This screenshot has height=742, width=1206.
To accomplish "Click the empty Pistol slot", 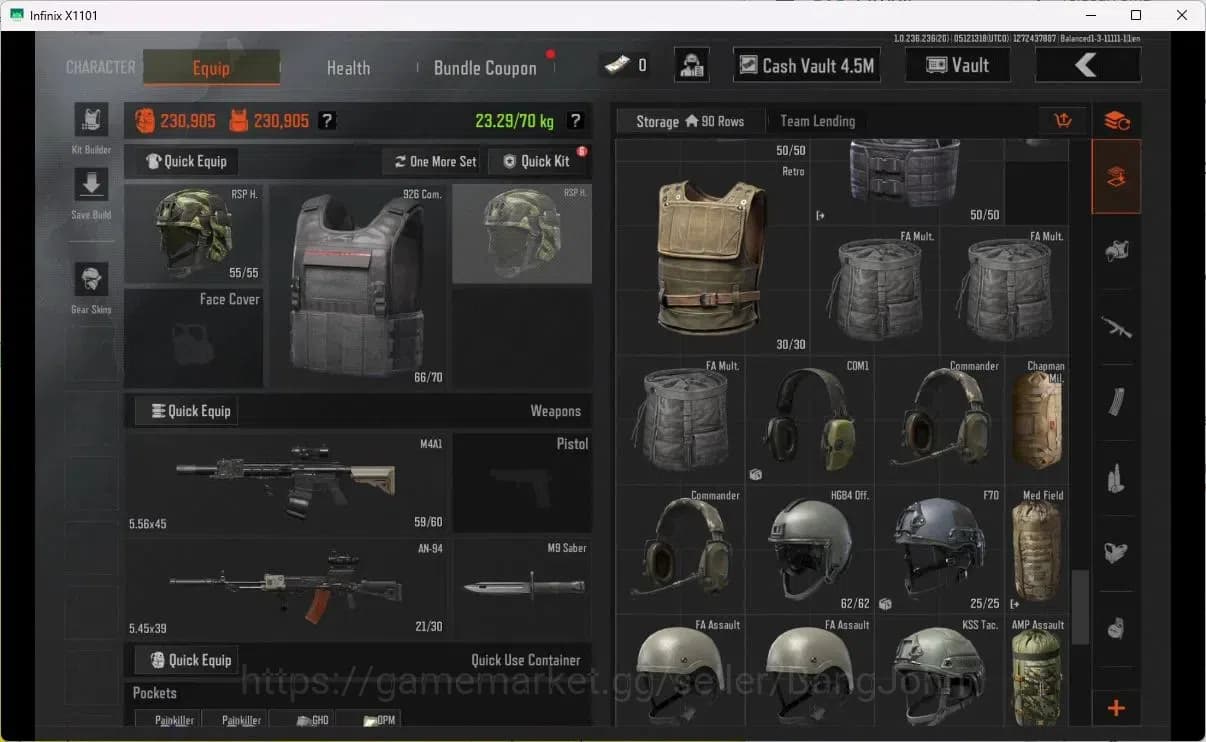I will pyautogui.click(x=522, y=482).
